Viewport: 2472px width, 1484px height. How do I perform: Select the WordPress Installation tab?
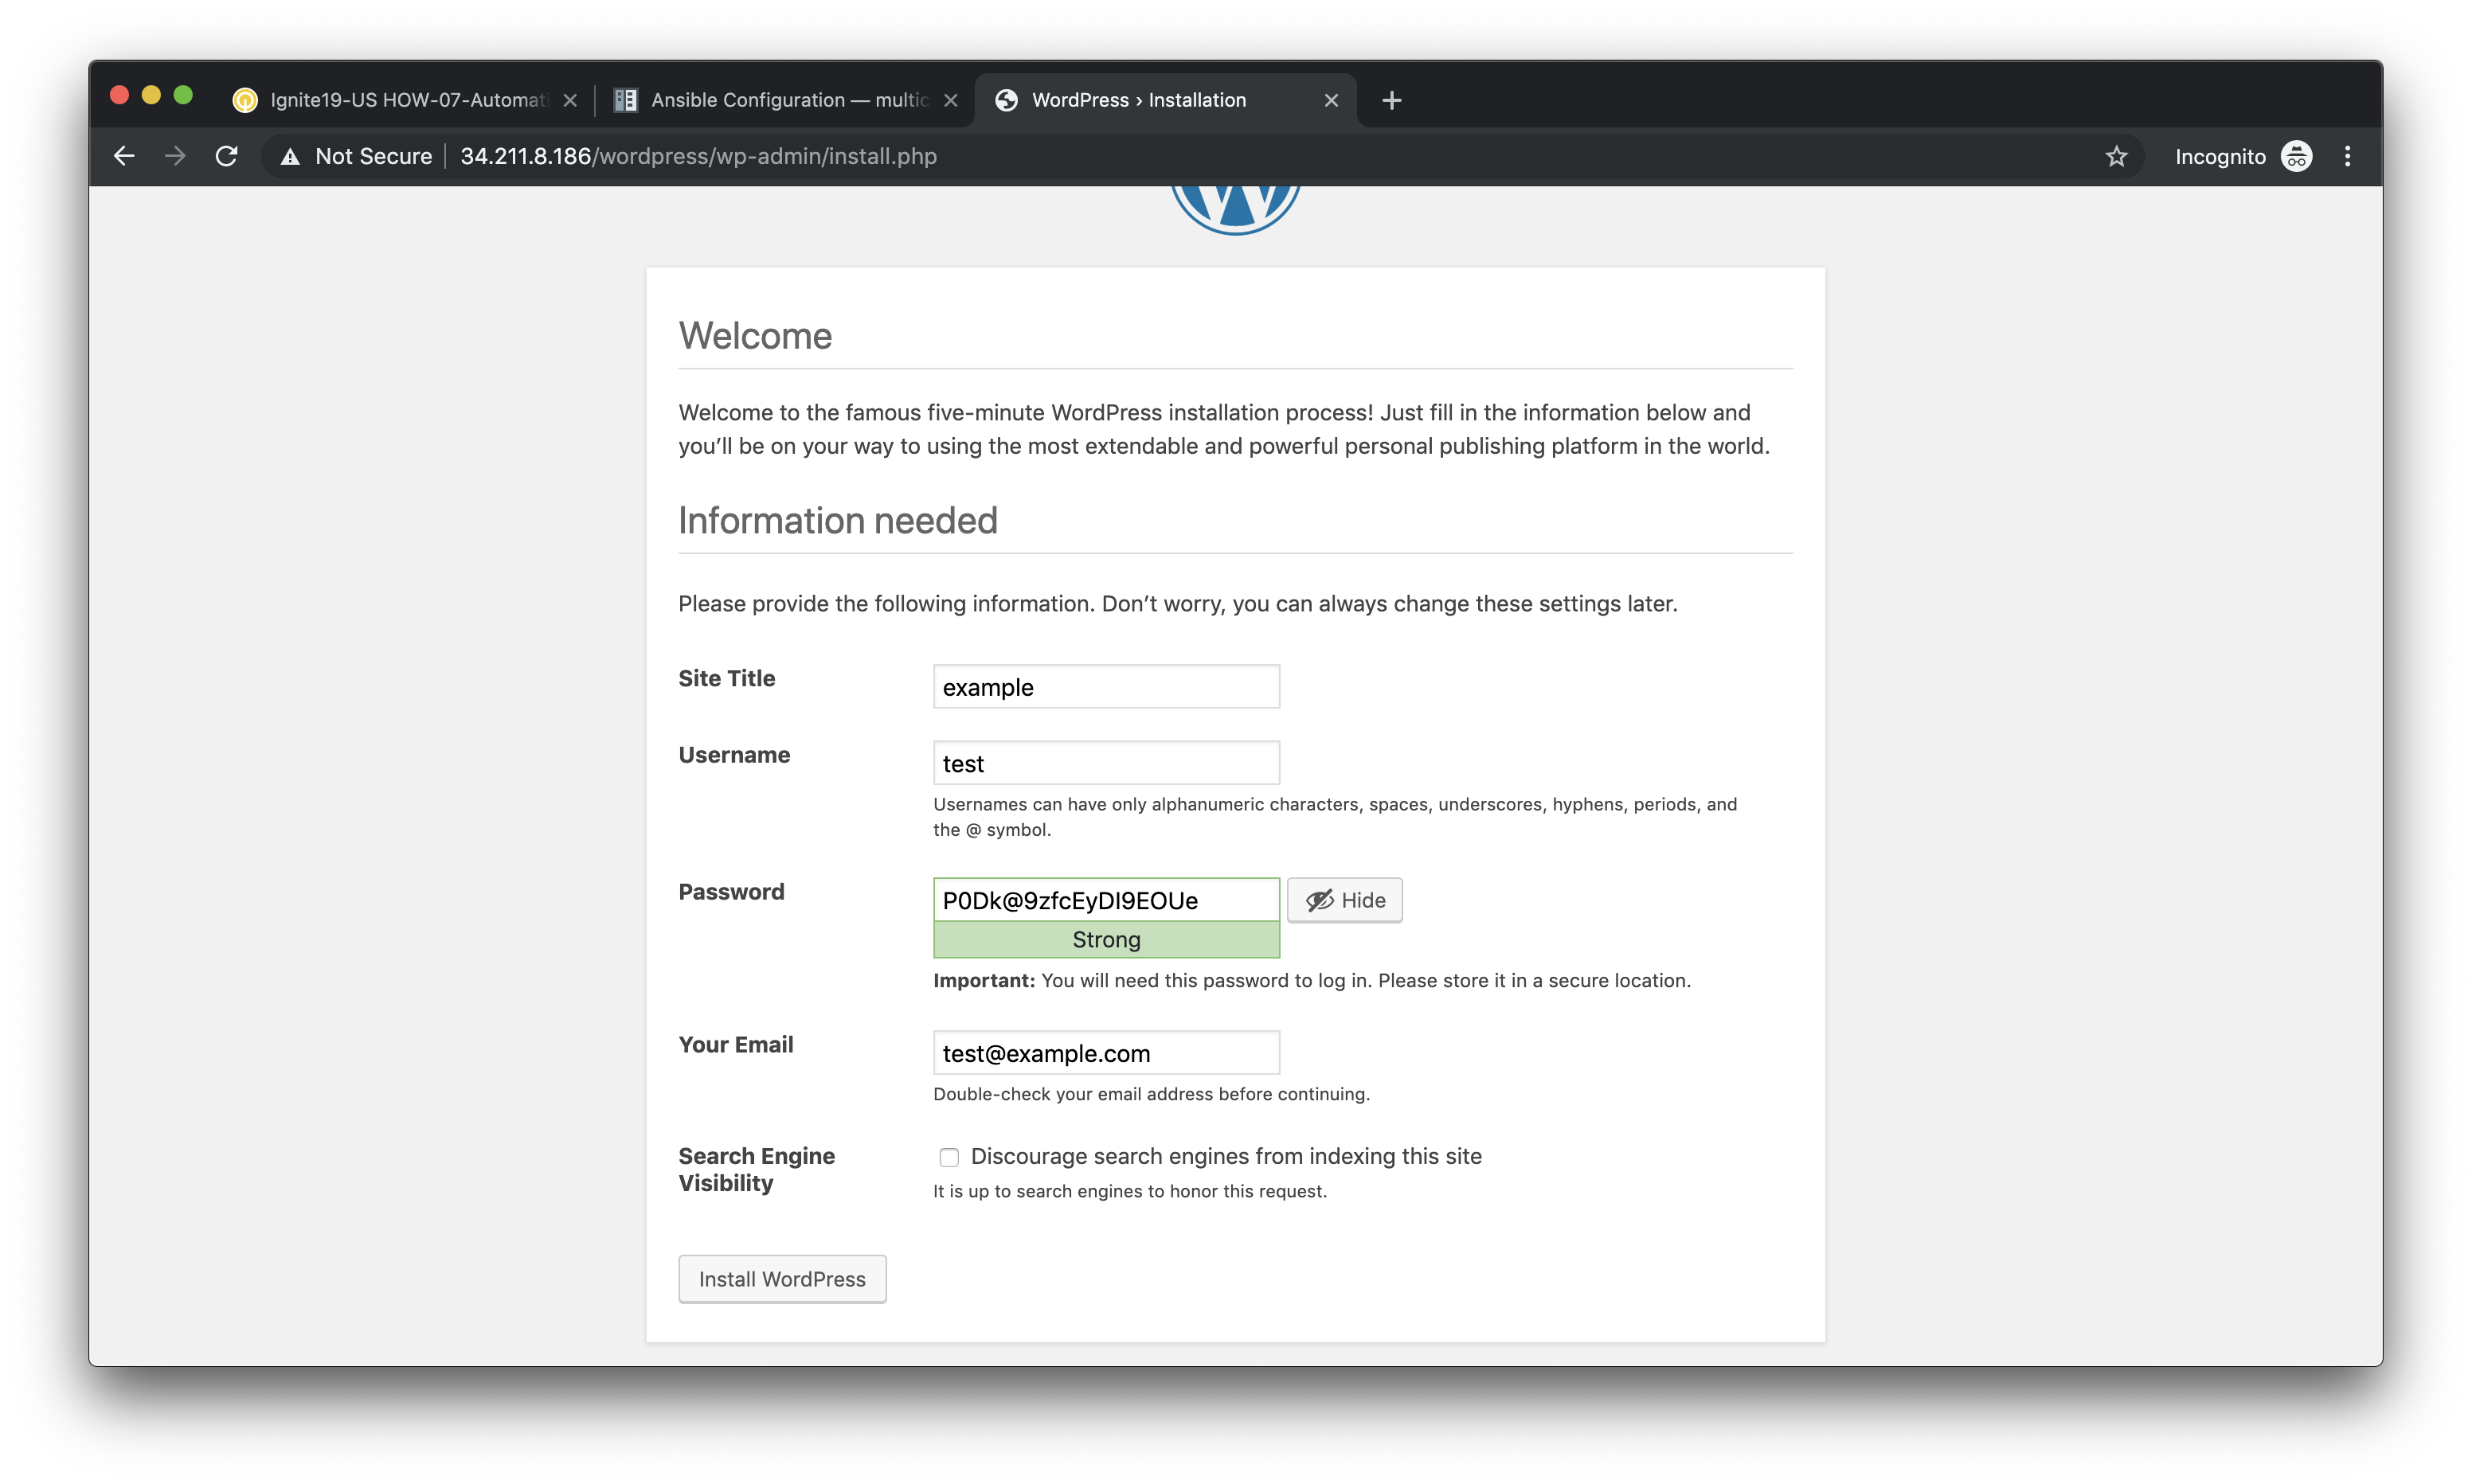(1165, 100)
